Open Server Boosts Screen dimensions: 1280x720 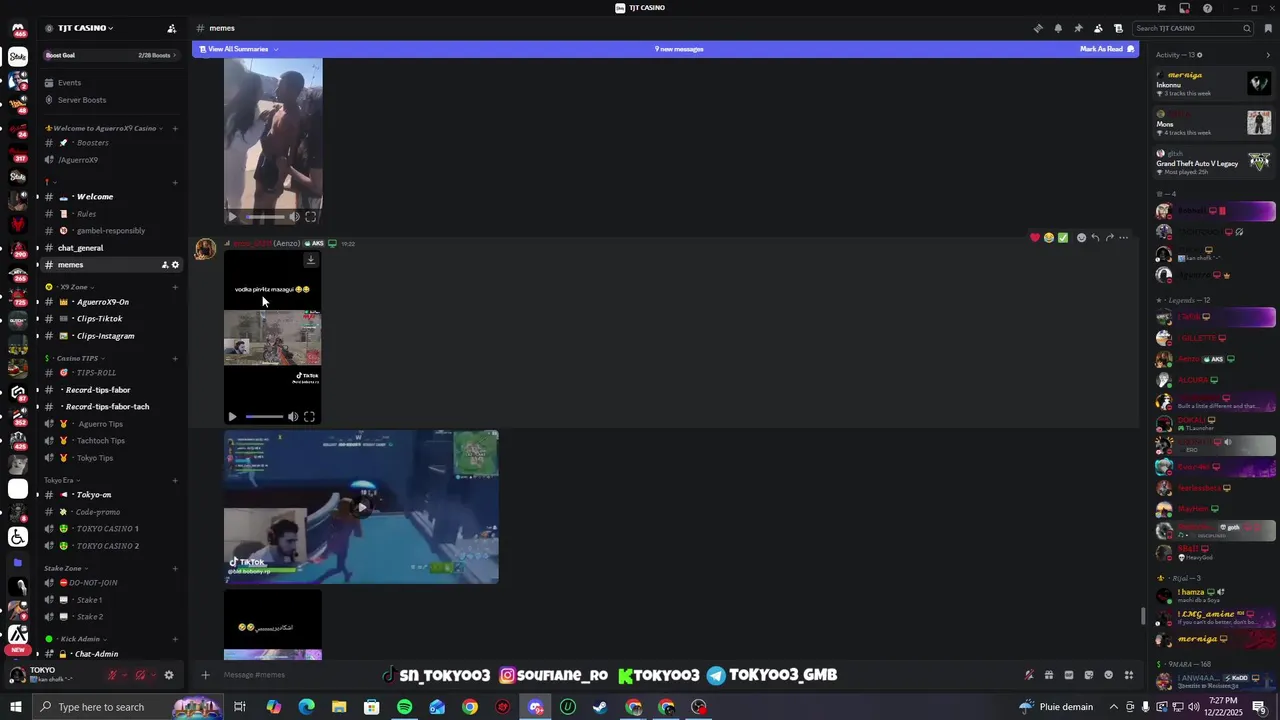[110, 100]
